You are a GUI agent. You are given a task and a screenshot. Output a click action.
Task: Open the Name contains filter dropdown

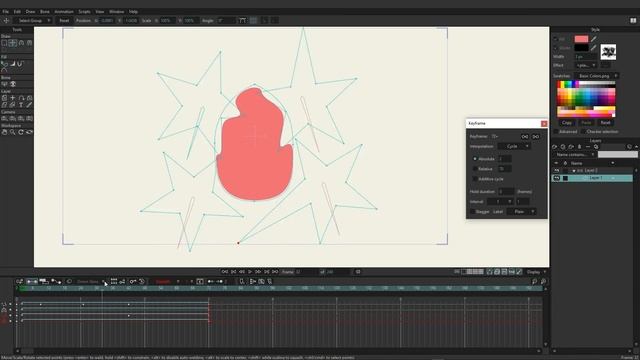point(575,155)
